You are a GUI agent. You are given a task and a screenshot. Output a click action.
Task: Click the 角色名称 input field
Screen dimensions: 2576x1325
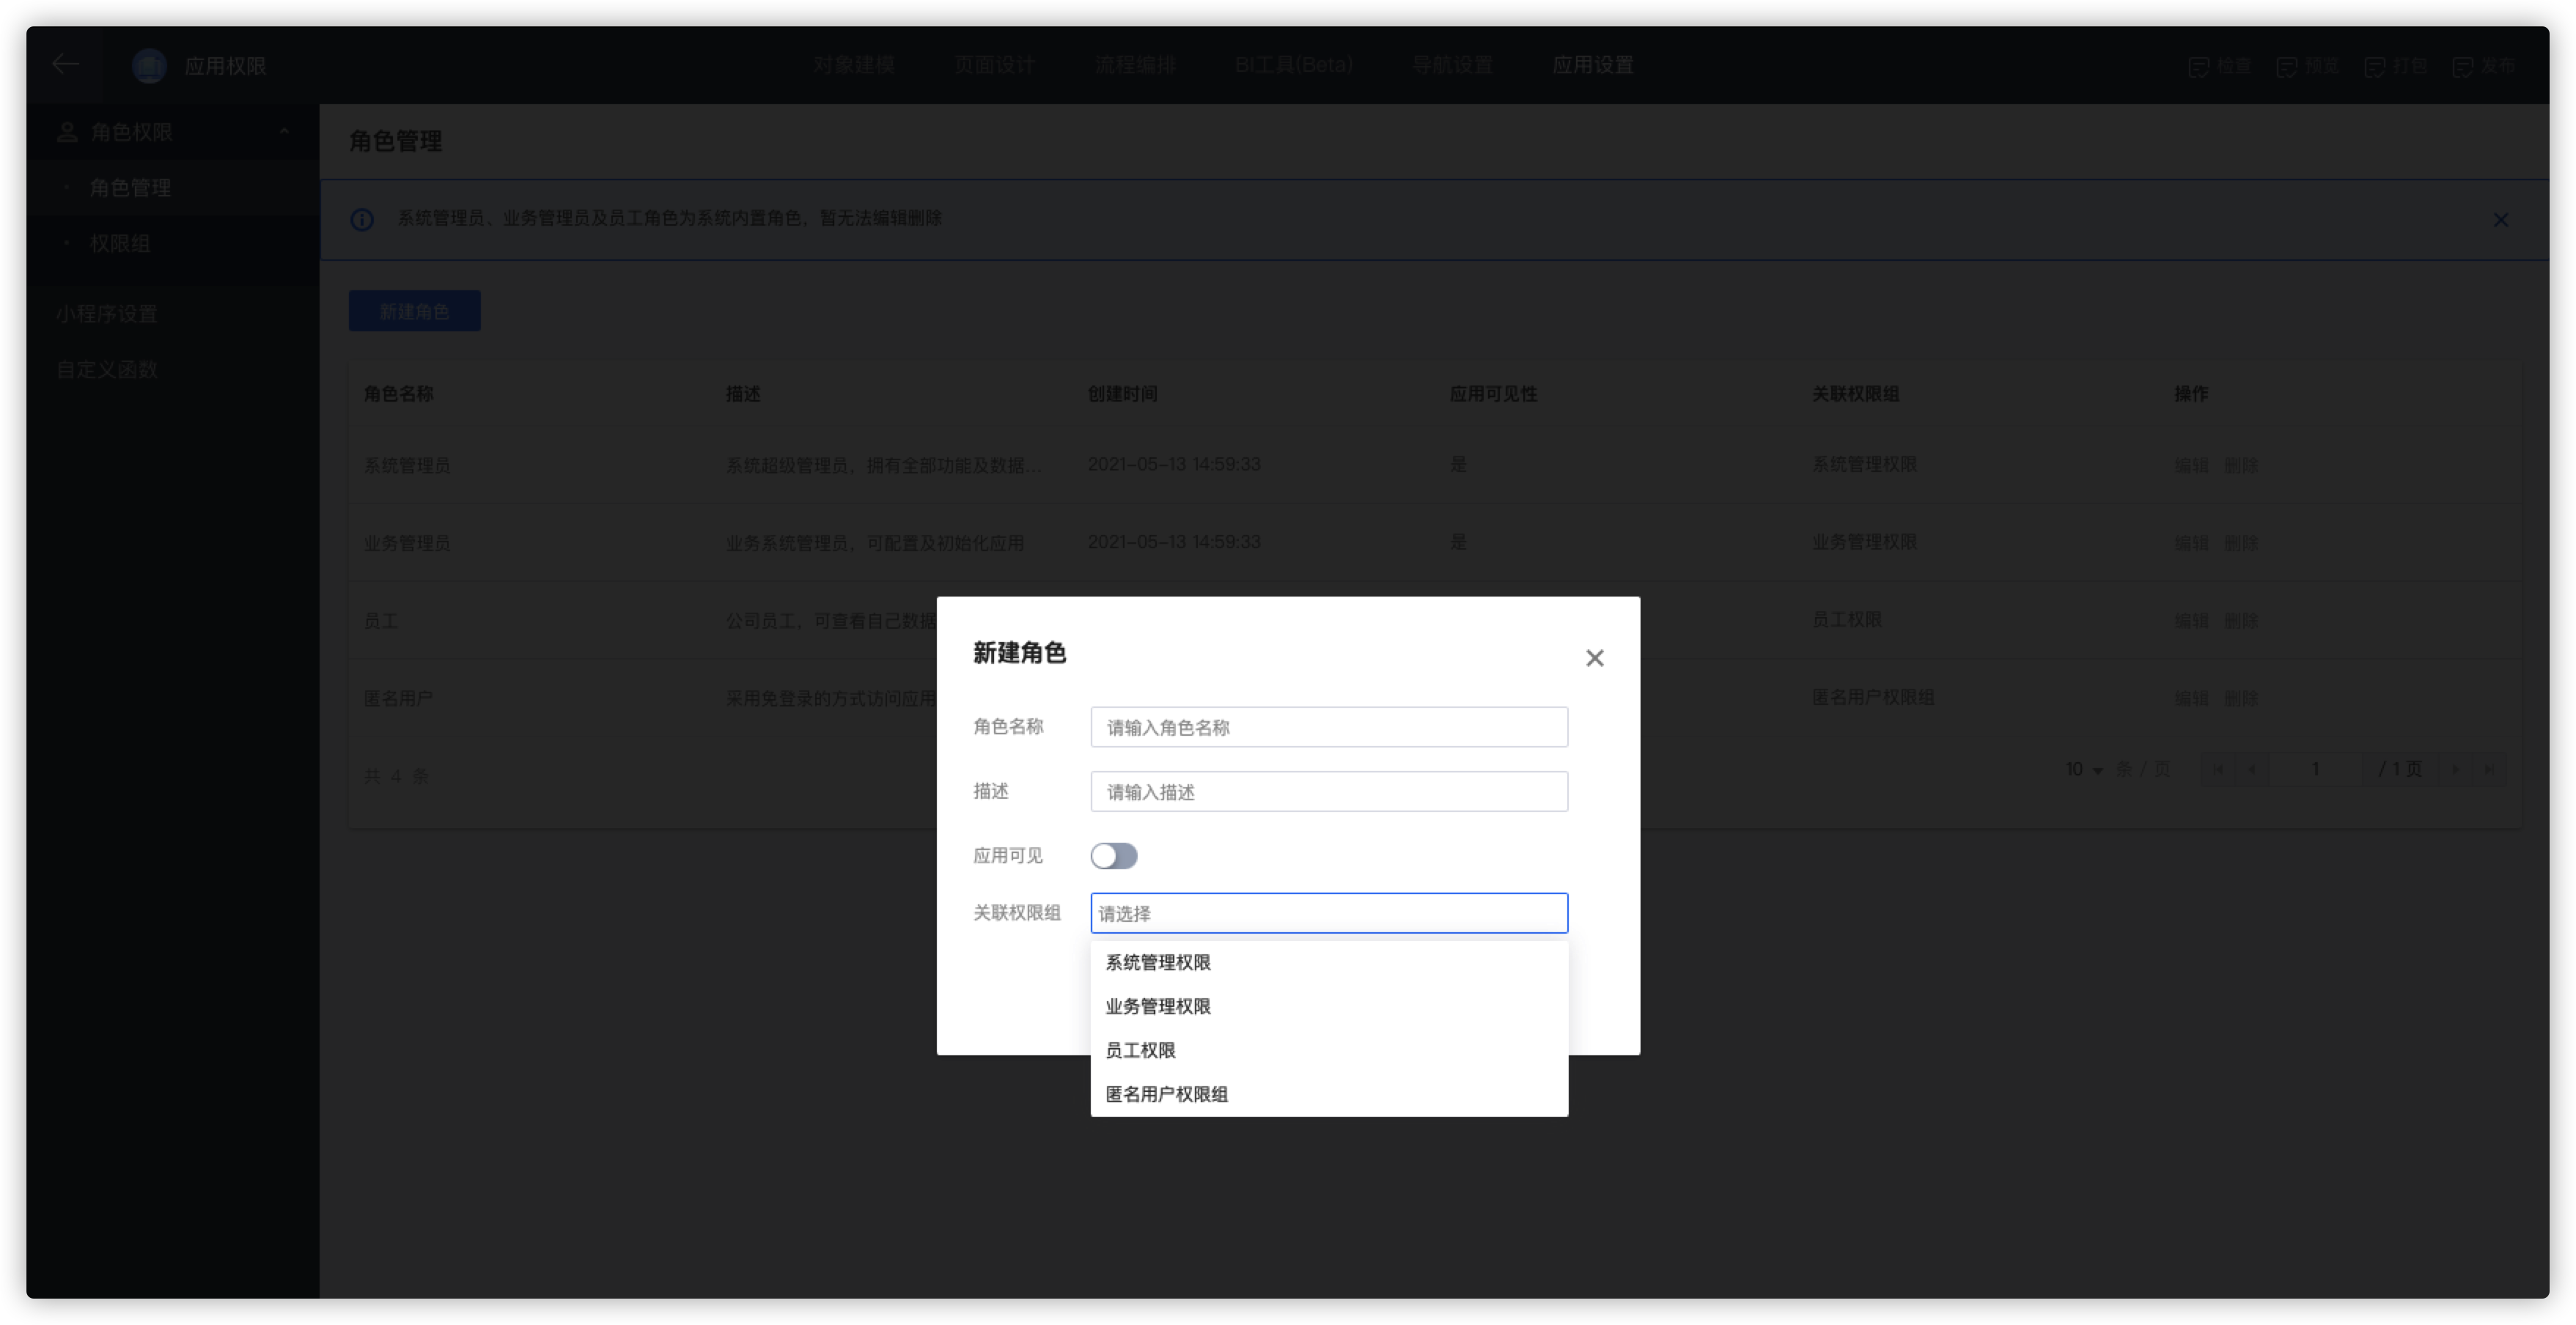click(1328, 727)
